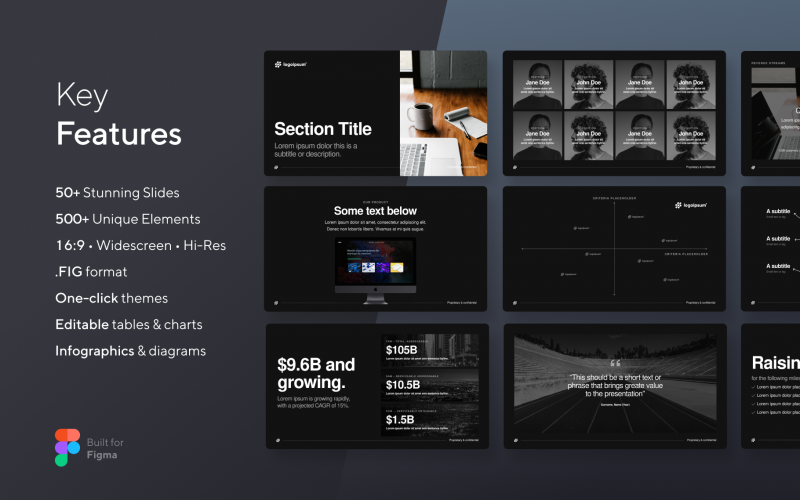Screen dimensions: 800x500
Task: Open the team members slide with portraits
Action: pyautogui.click(x=614, y=113)
